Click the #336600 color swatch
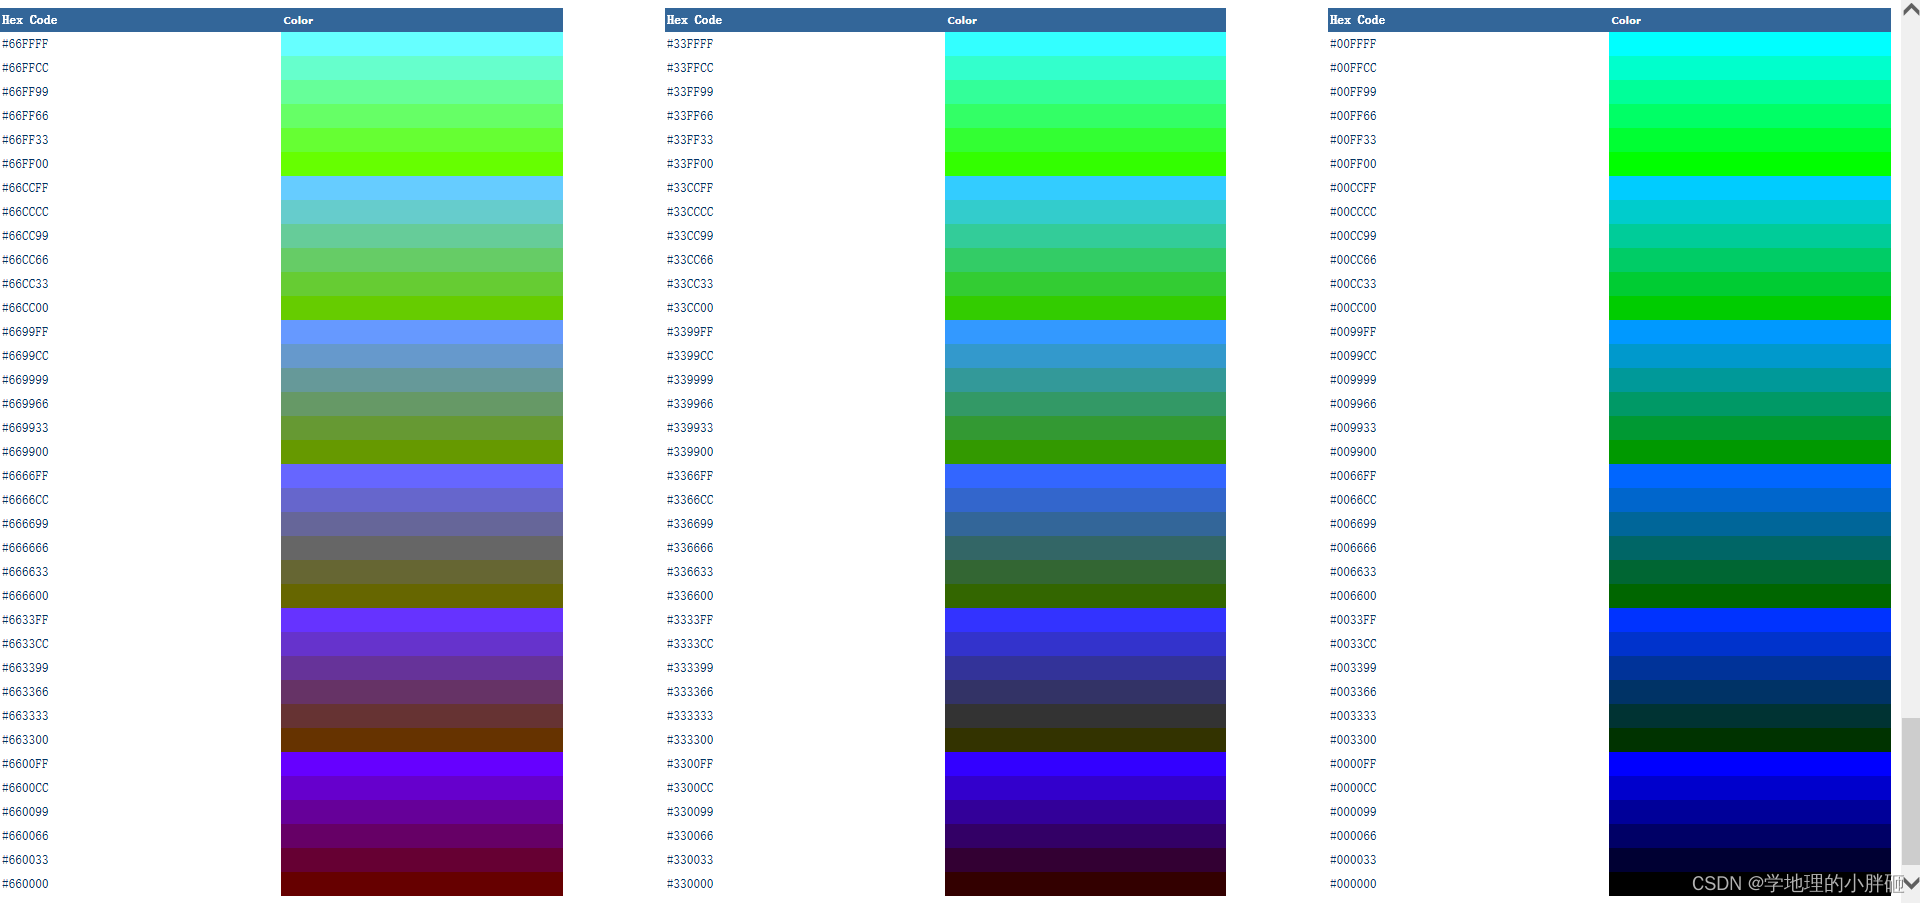Screen dimensions: 1920x903 (1085, 596)
